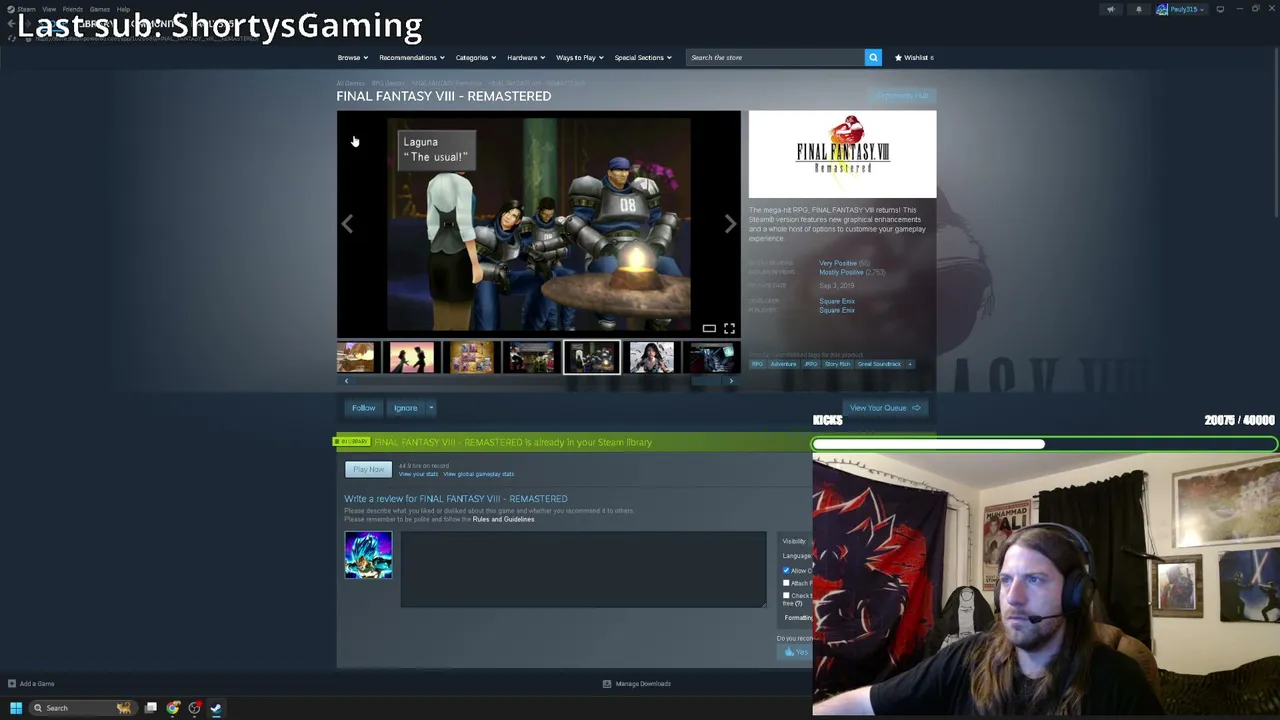Open Google Chrome from the taskbar

click(x=173, y=708)
